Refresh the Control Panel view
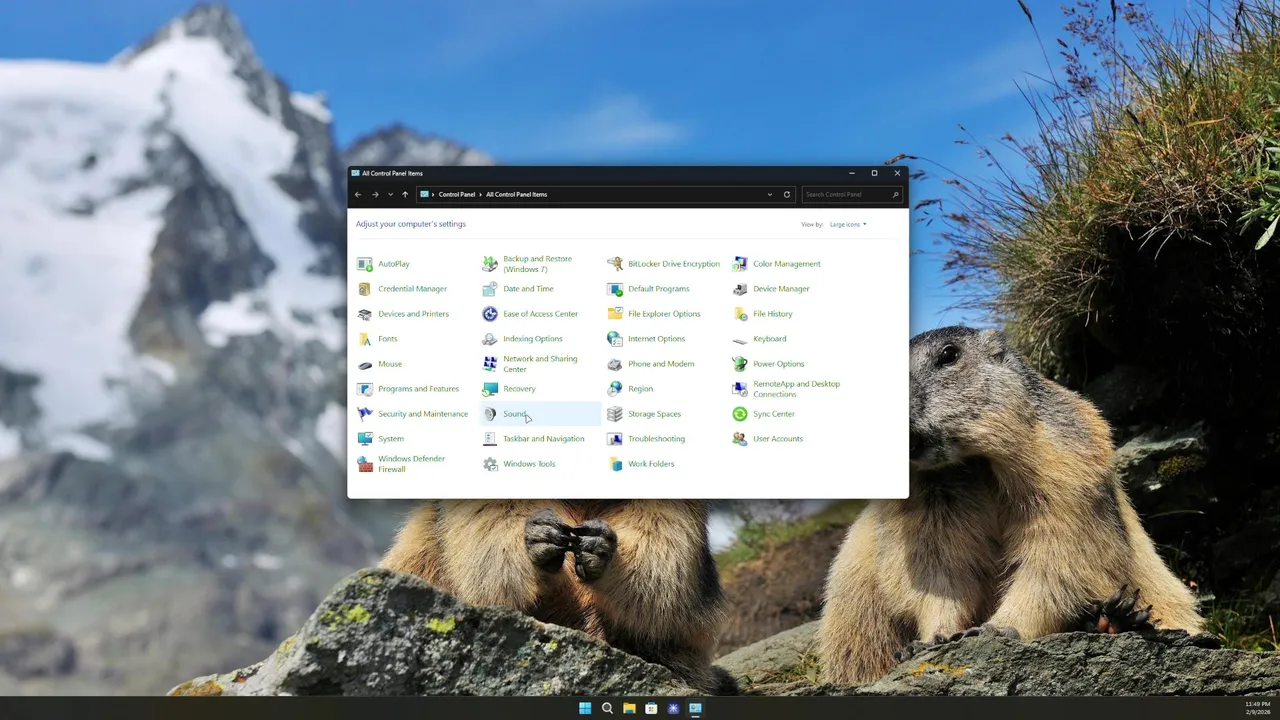 click(x=787, y=195)
